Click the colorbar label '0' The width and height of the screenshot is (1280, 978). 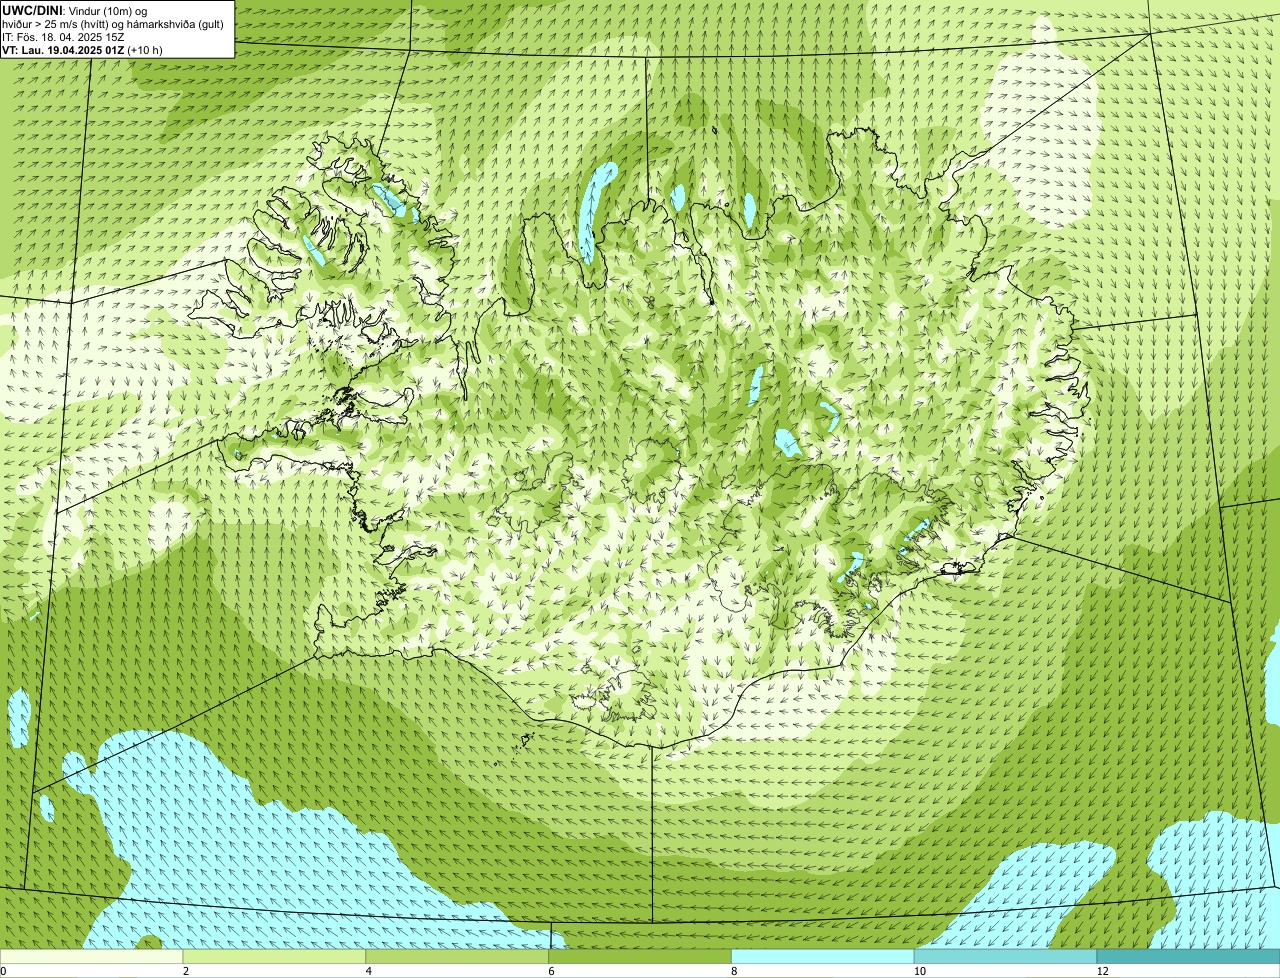click(x=3, y=971)
